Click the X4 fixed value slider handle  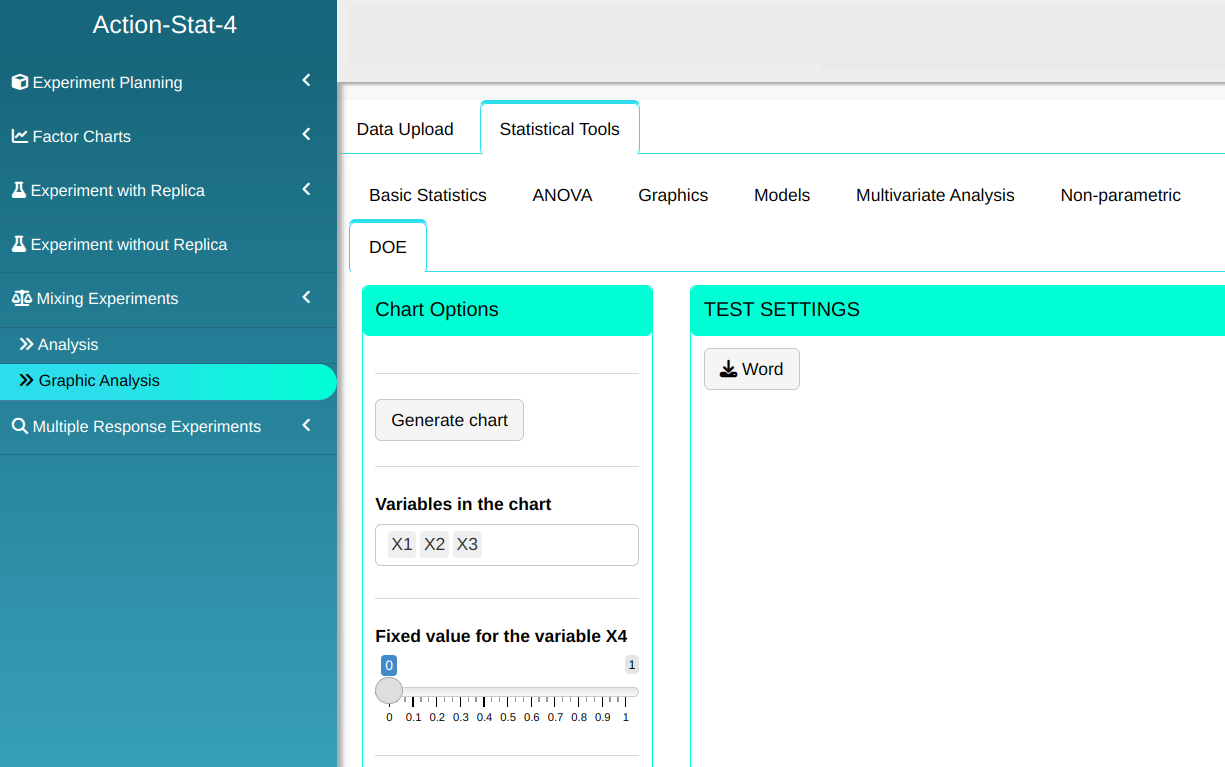(389, 691)
